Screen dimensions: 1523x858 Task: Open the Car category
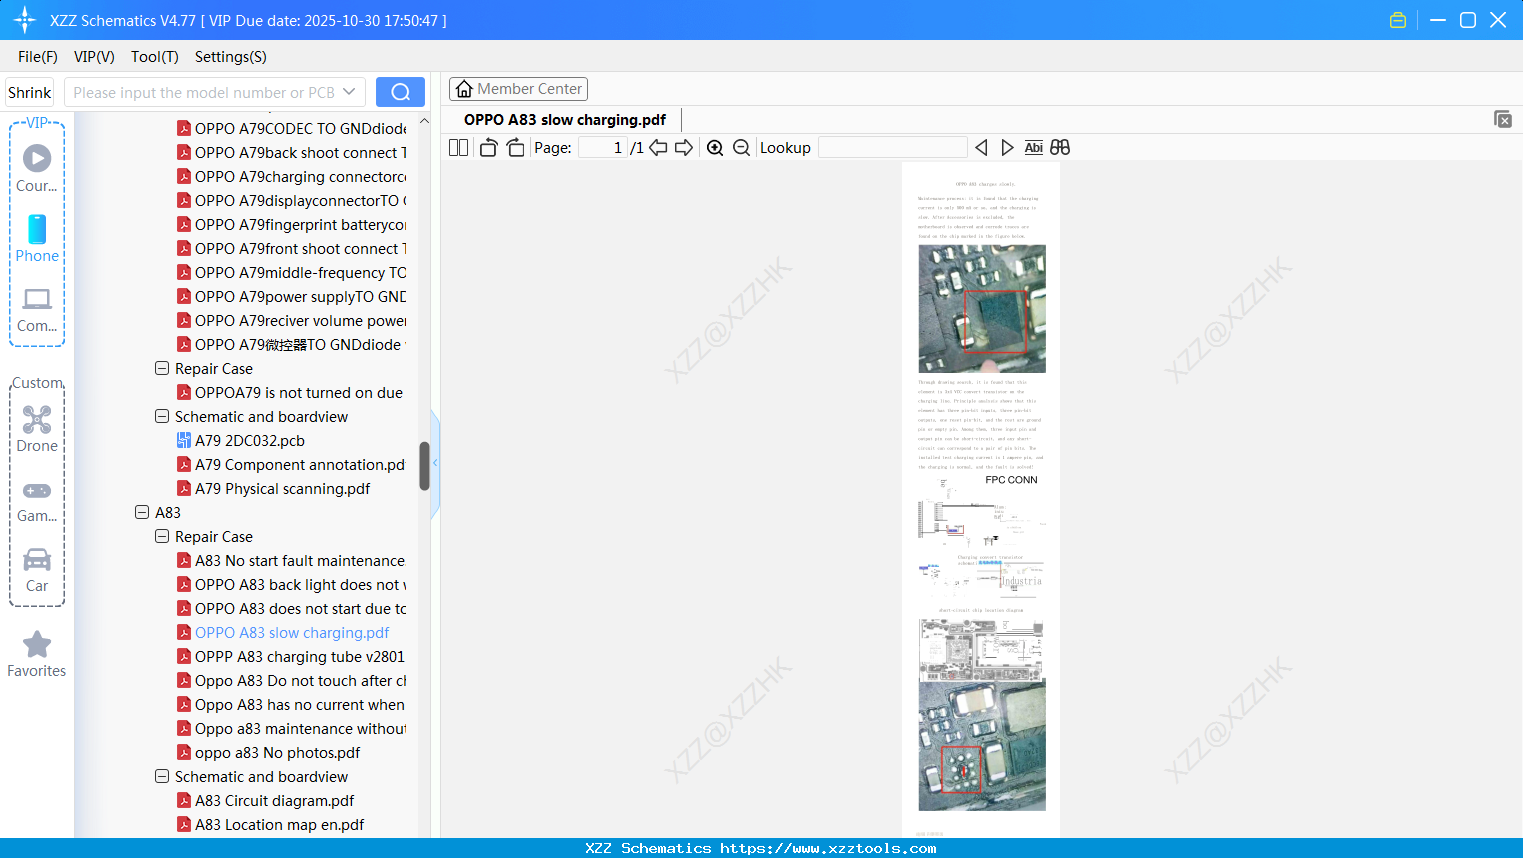coord(37,569)
